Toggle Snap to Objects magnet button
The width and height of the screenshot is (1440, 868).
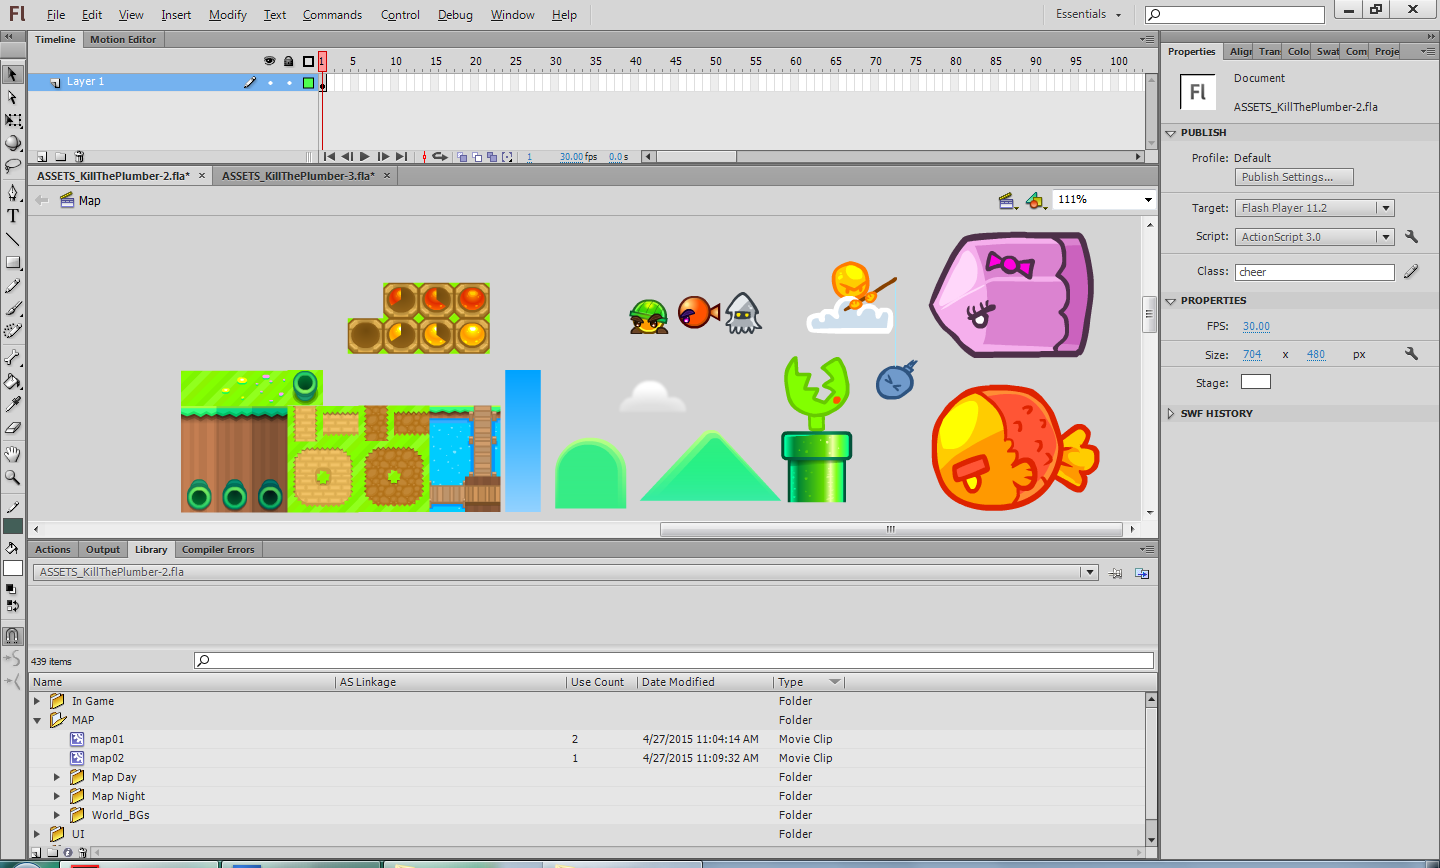point(12,635)
